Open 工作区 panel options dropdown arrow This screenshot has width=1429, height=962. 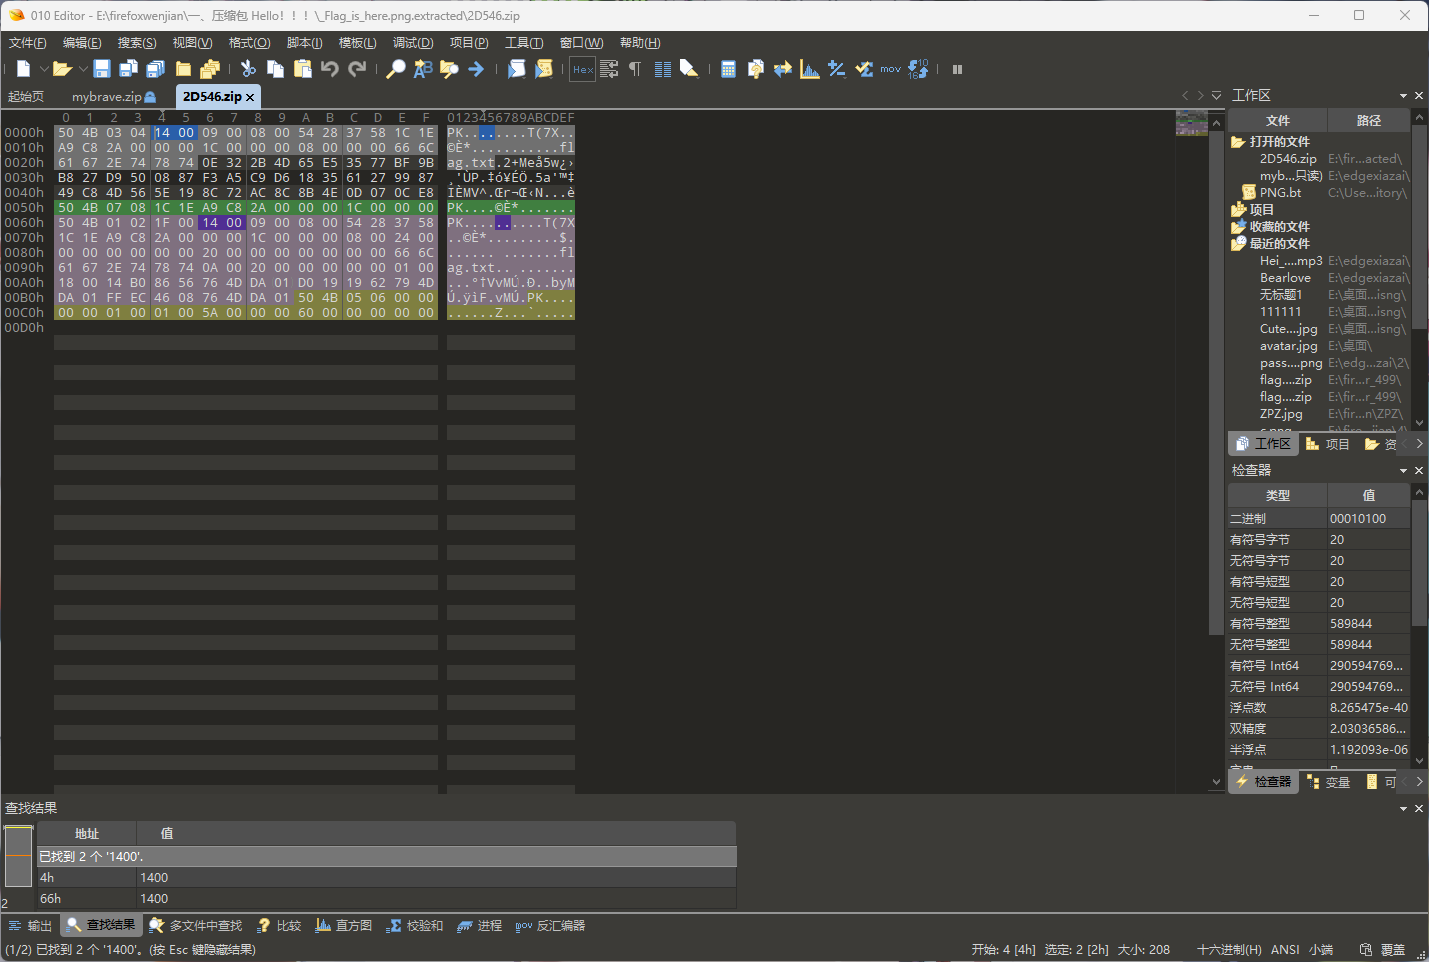click(x=1403, y=96)
